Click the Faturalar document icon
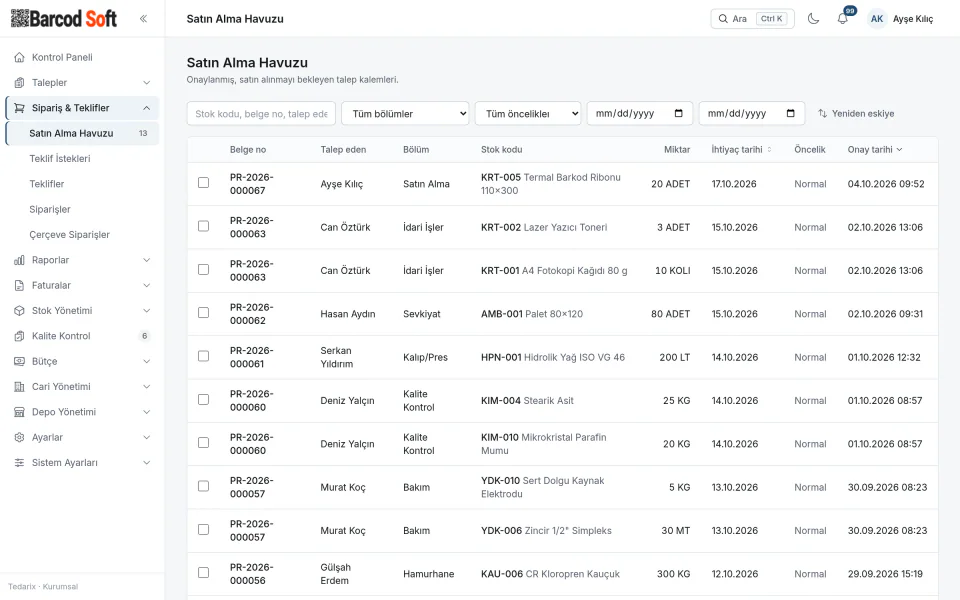Viewport: 960px width, 600px height. coord(20,285)
